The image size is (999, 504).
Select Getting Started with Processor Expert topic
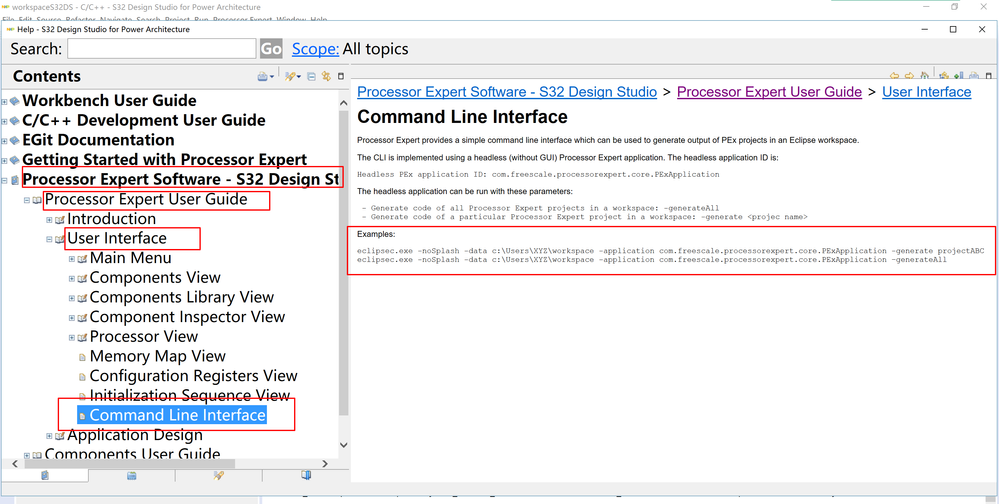[164, 160]
